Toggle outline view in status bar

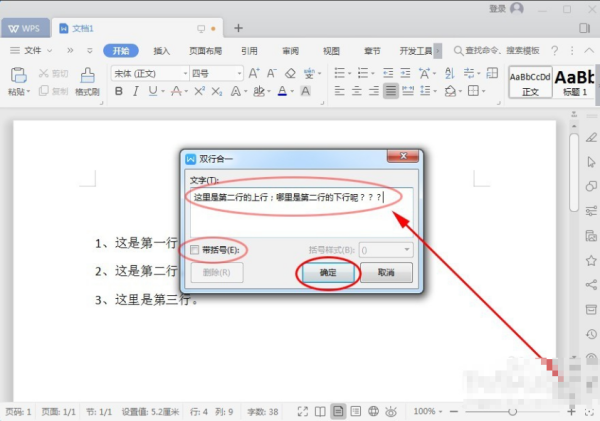355,411
